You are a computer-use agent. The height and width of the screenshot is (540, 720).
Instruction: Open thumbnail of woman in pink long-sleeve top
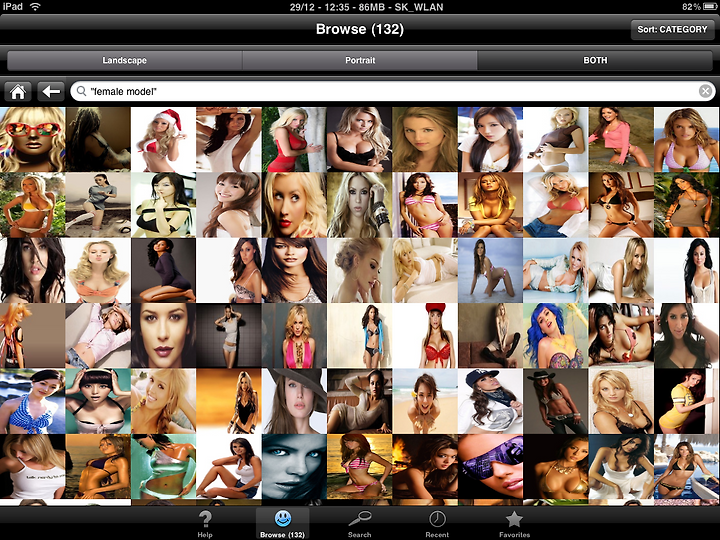621,140
